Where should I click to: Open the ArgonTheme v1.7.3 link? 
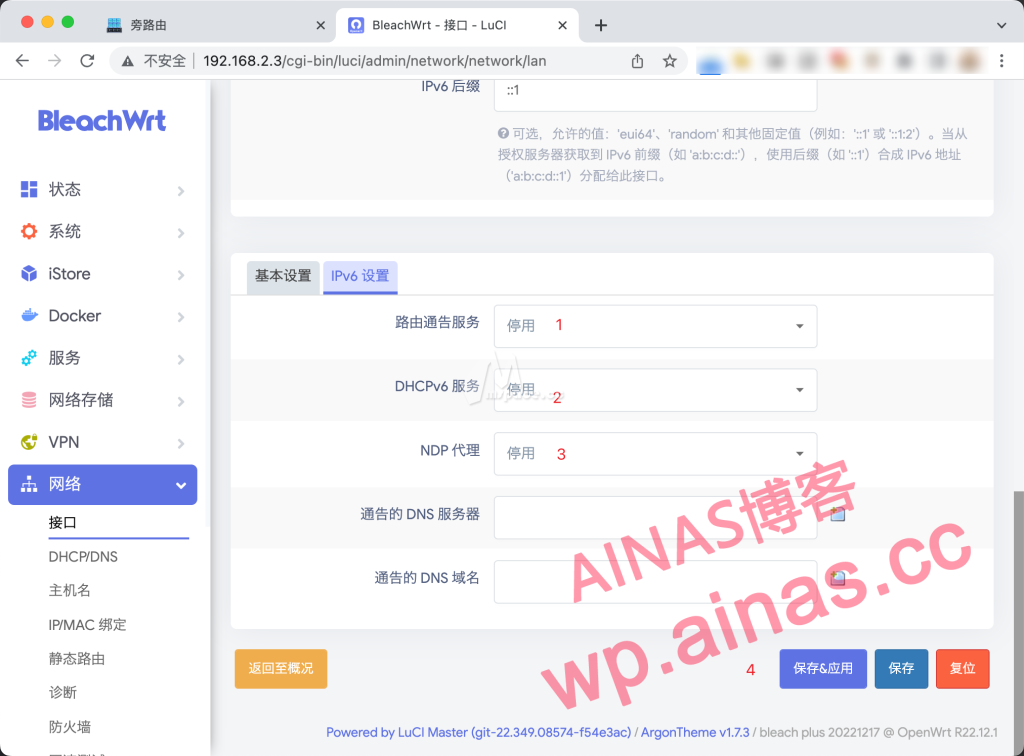click(x=695, y=732)
